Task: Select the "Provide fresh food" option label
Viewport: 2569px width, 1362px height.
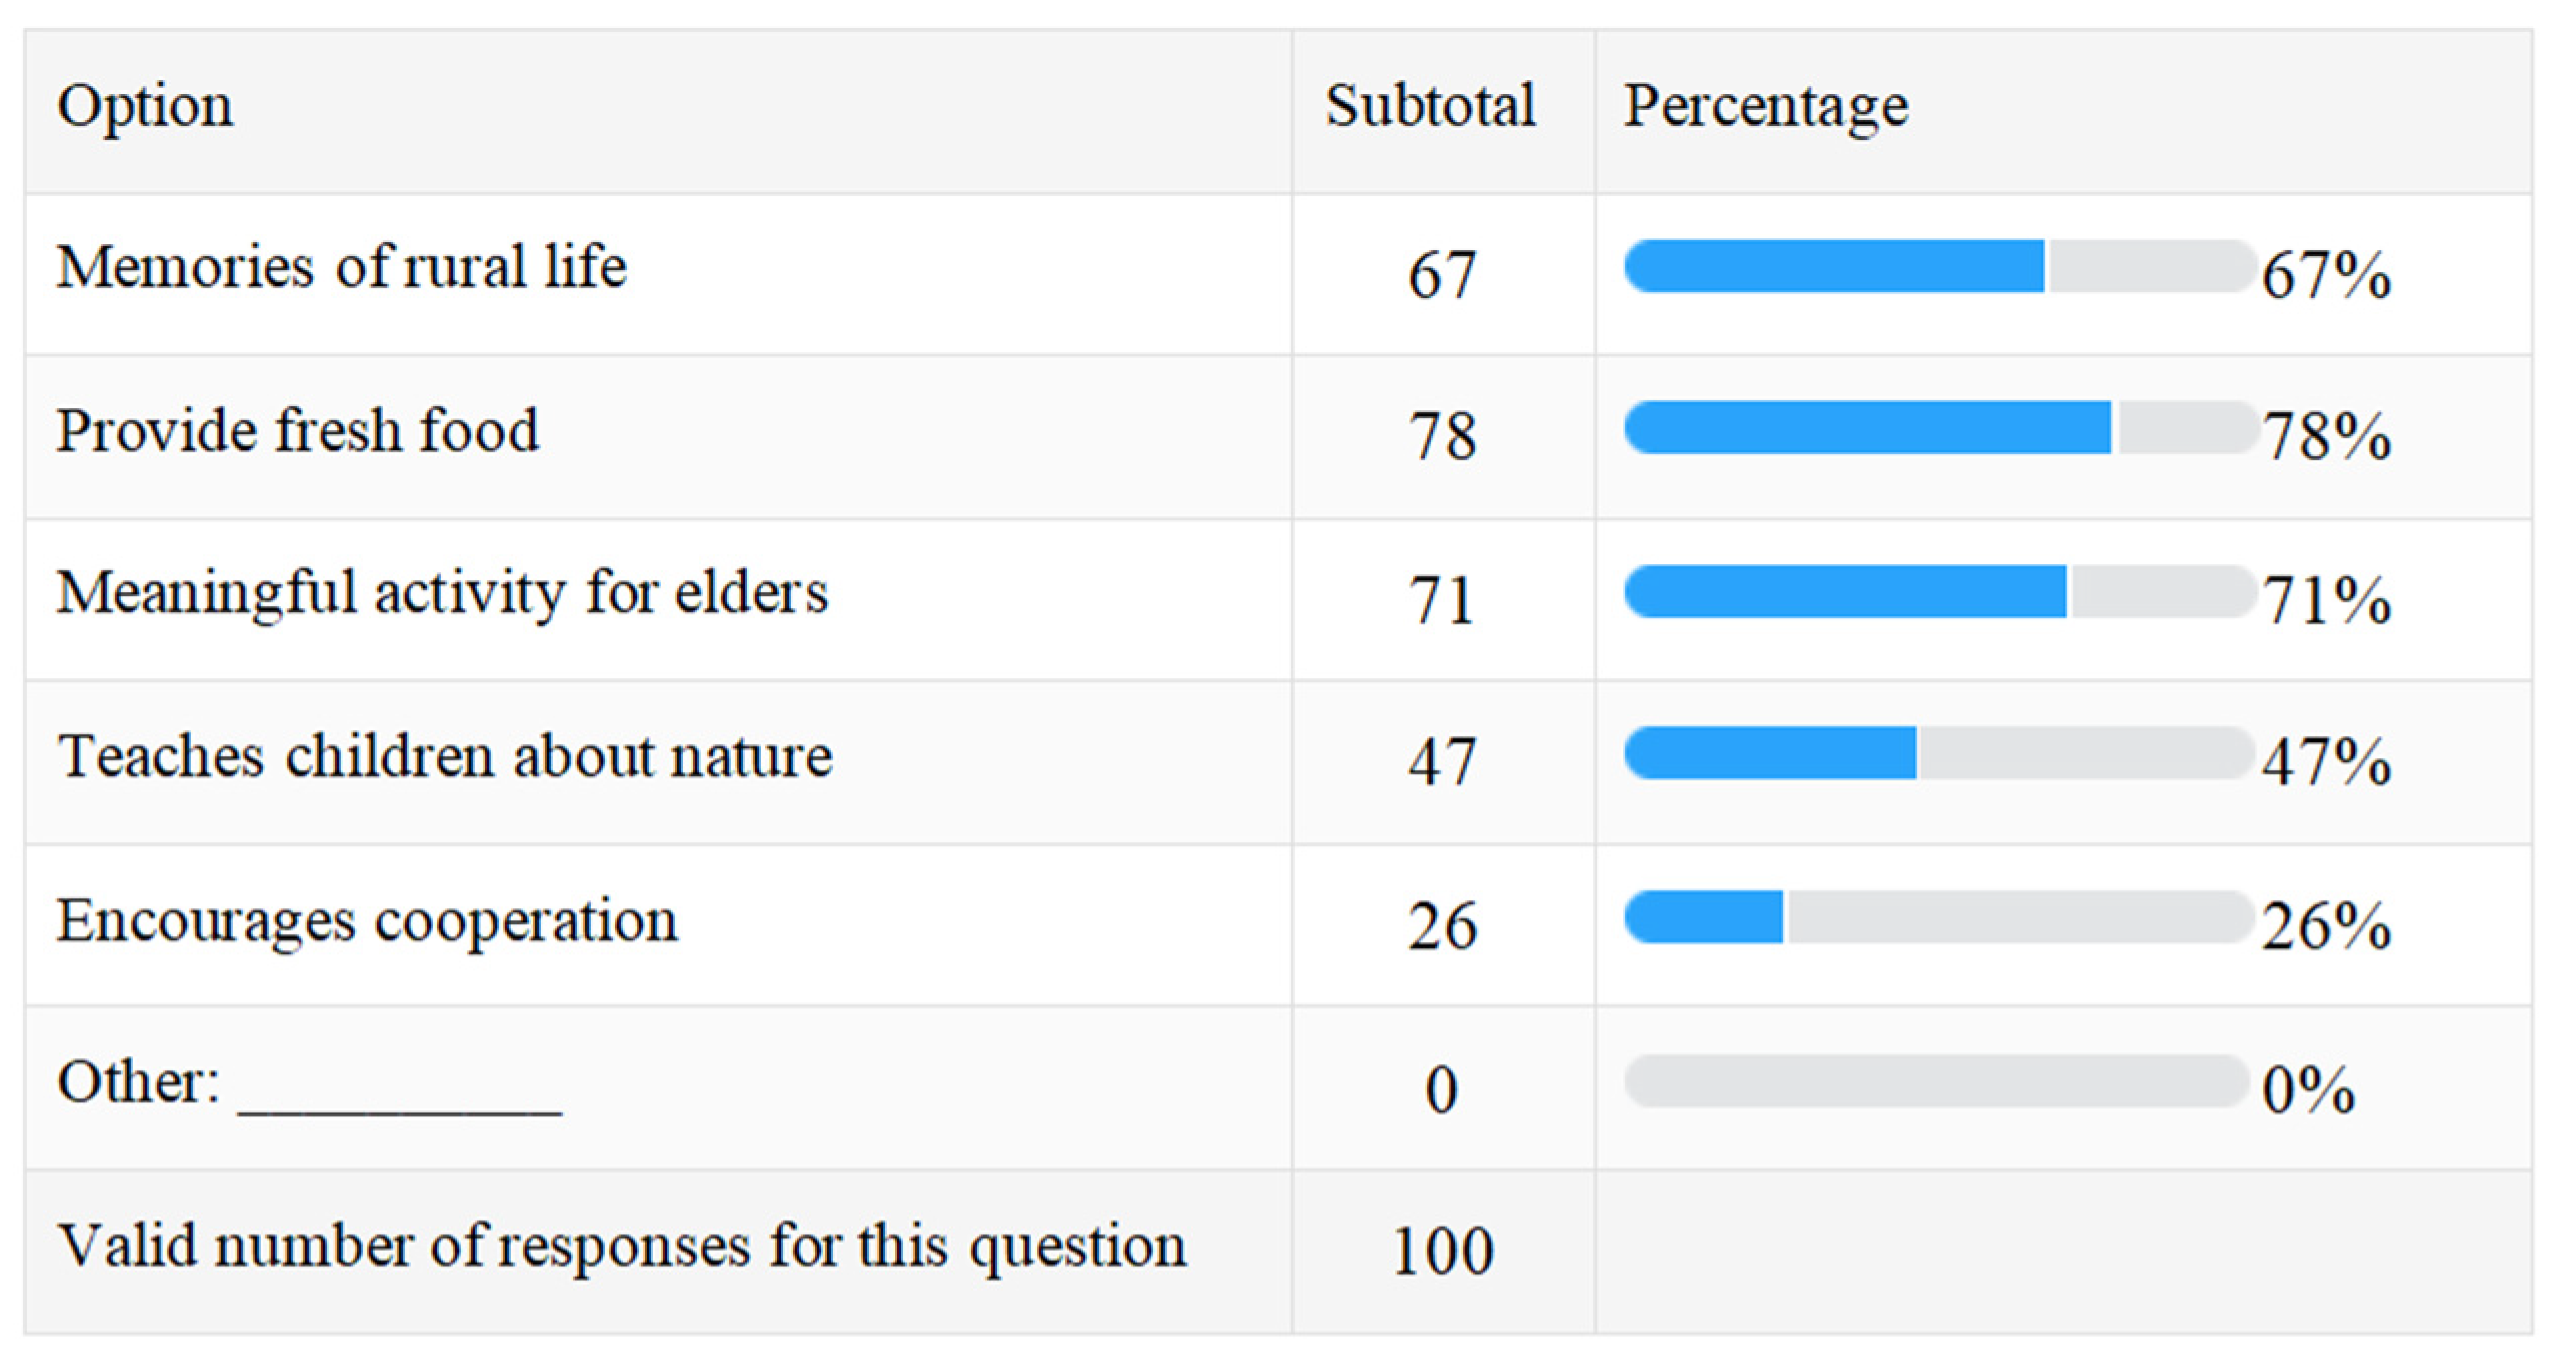Action: click(297, 431)
